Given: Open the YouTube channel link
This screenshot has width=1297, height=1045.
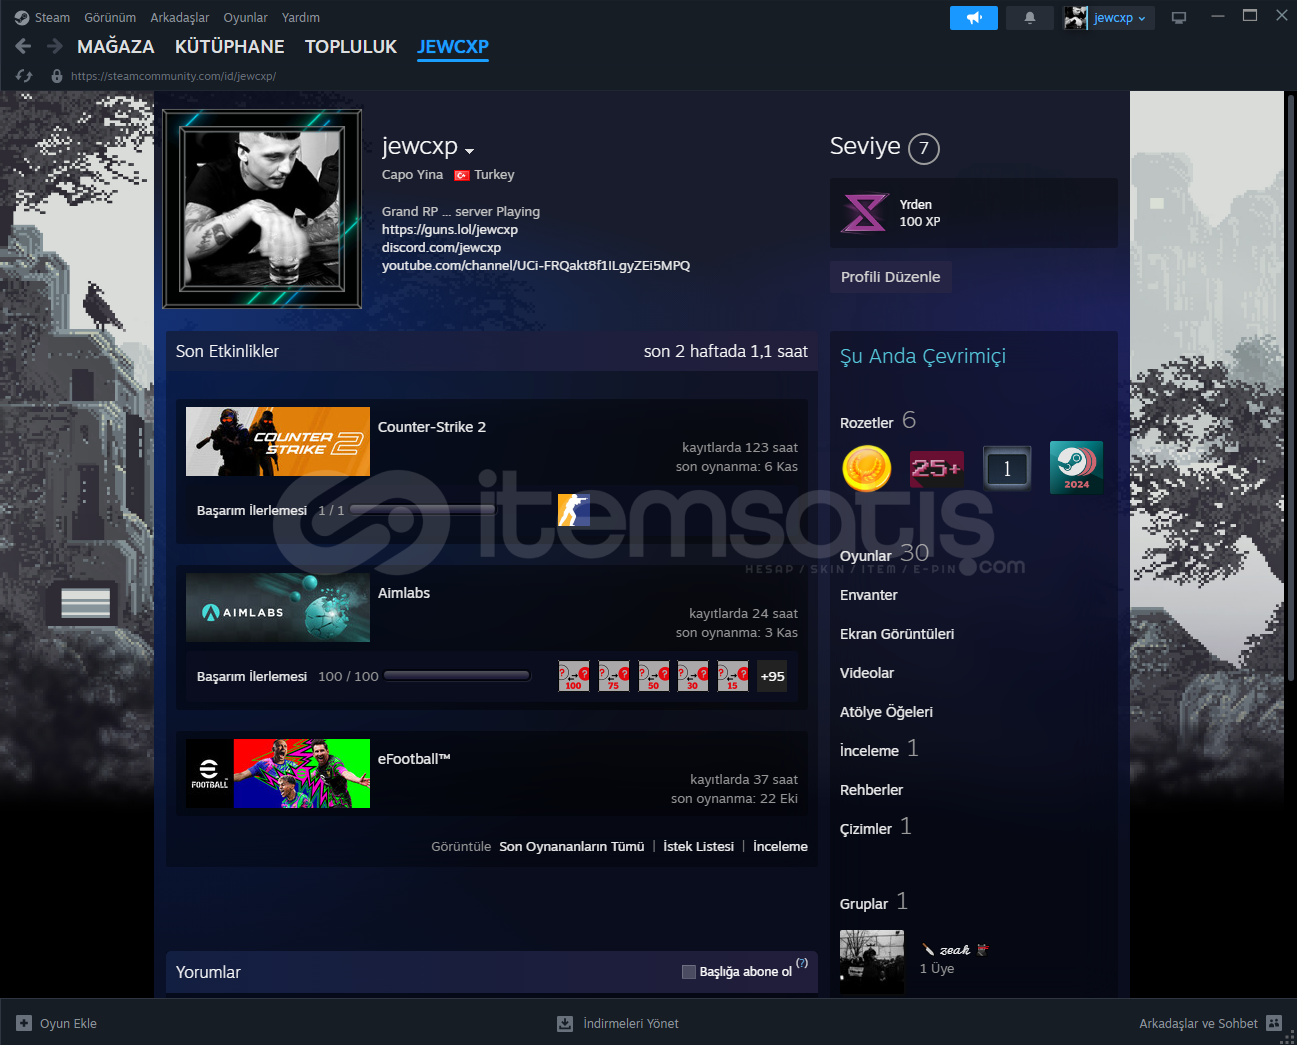Looking at the screenshot, I should (x=536, y=266).
